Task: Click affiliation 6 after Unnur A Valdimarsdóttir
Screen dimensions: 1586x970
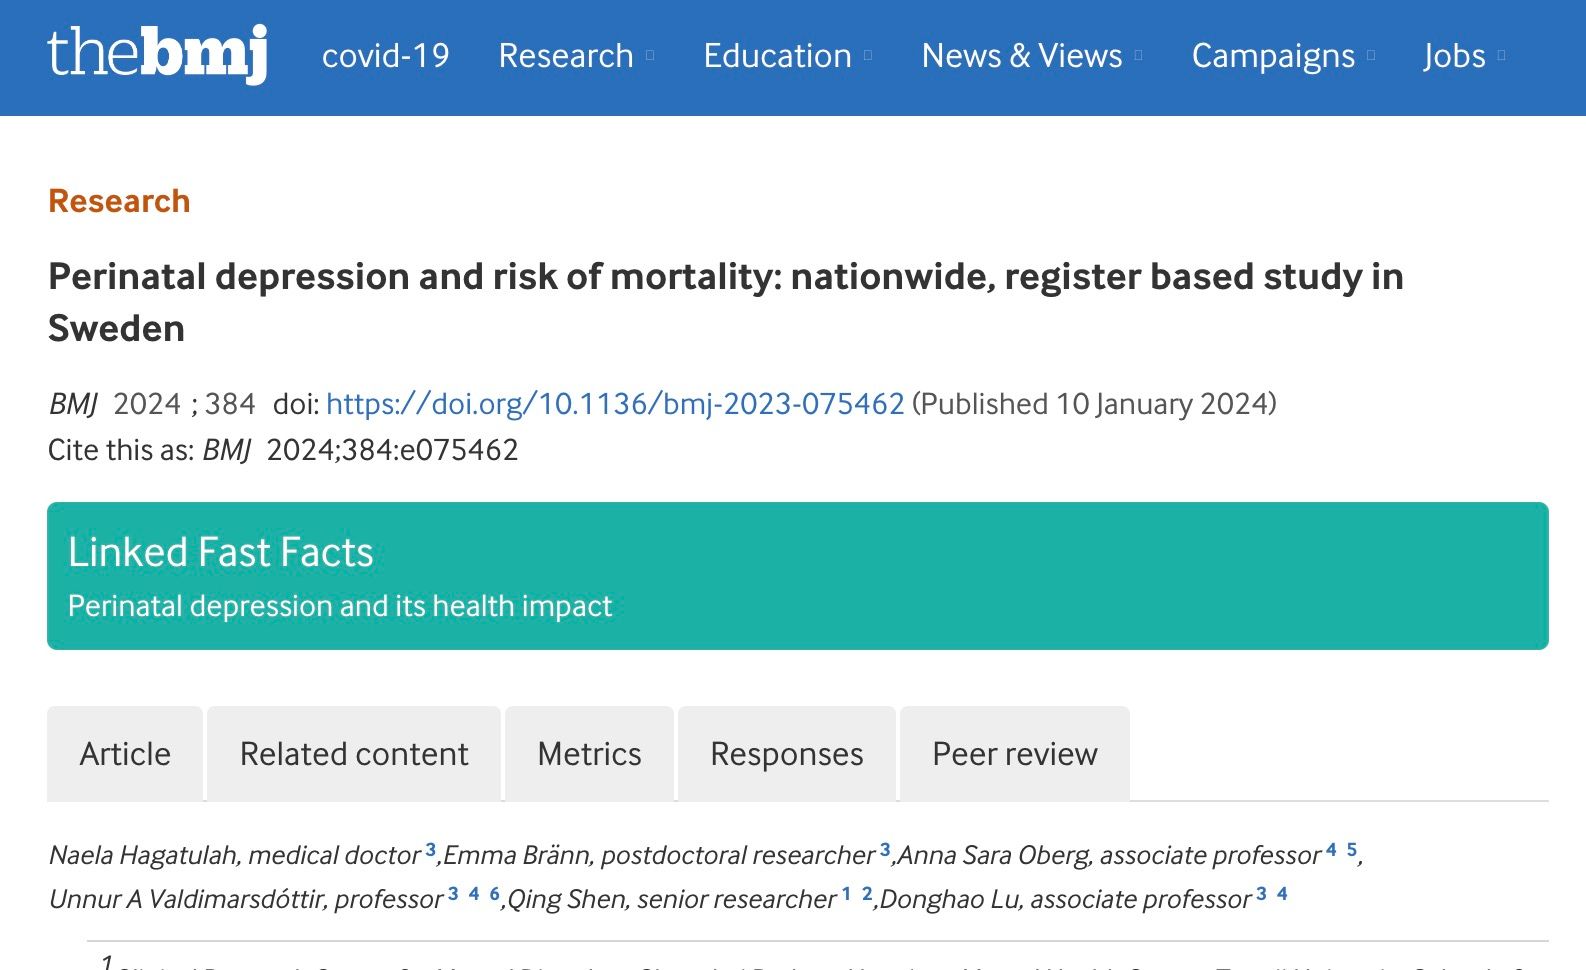Action: (494, 894)
